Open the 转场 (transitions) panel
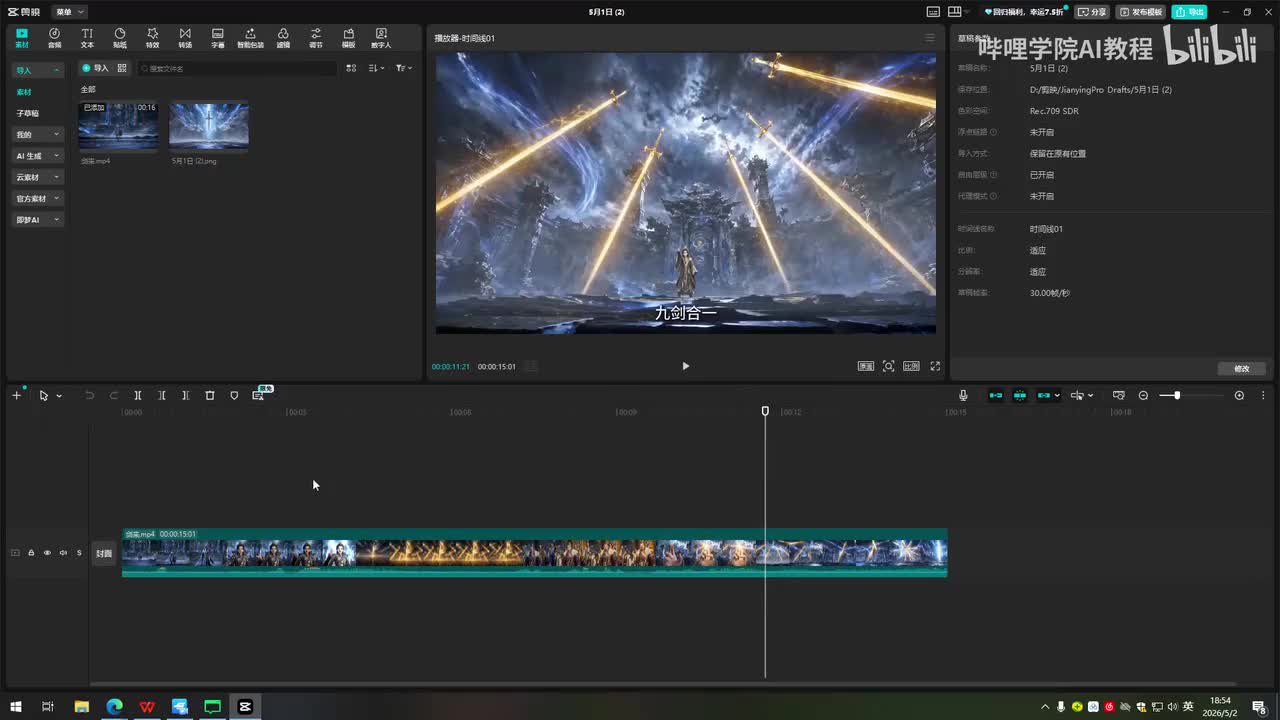This screenshot has height=720, width=1280. click(x=185, y=38)
